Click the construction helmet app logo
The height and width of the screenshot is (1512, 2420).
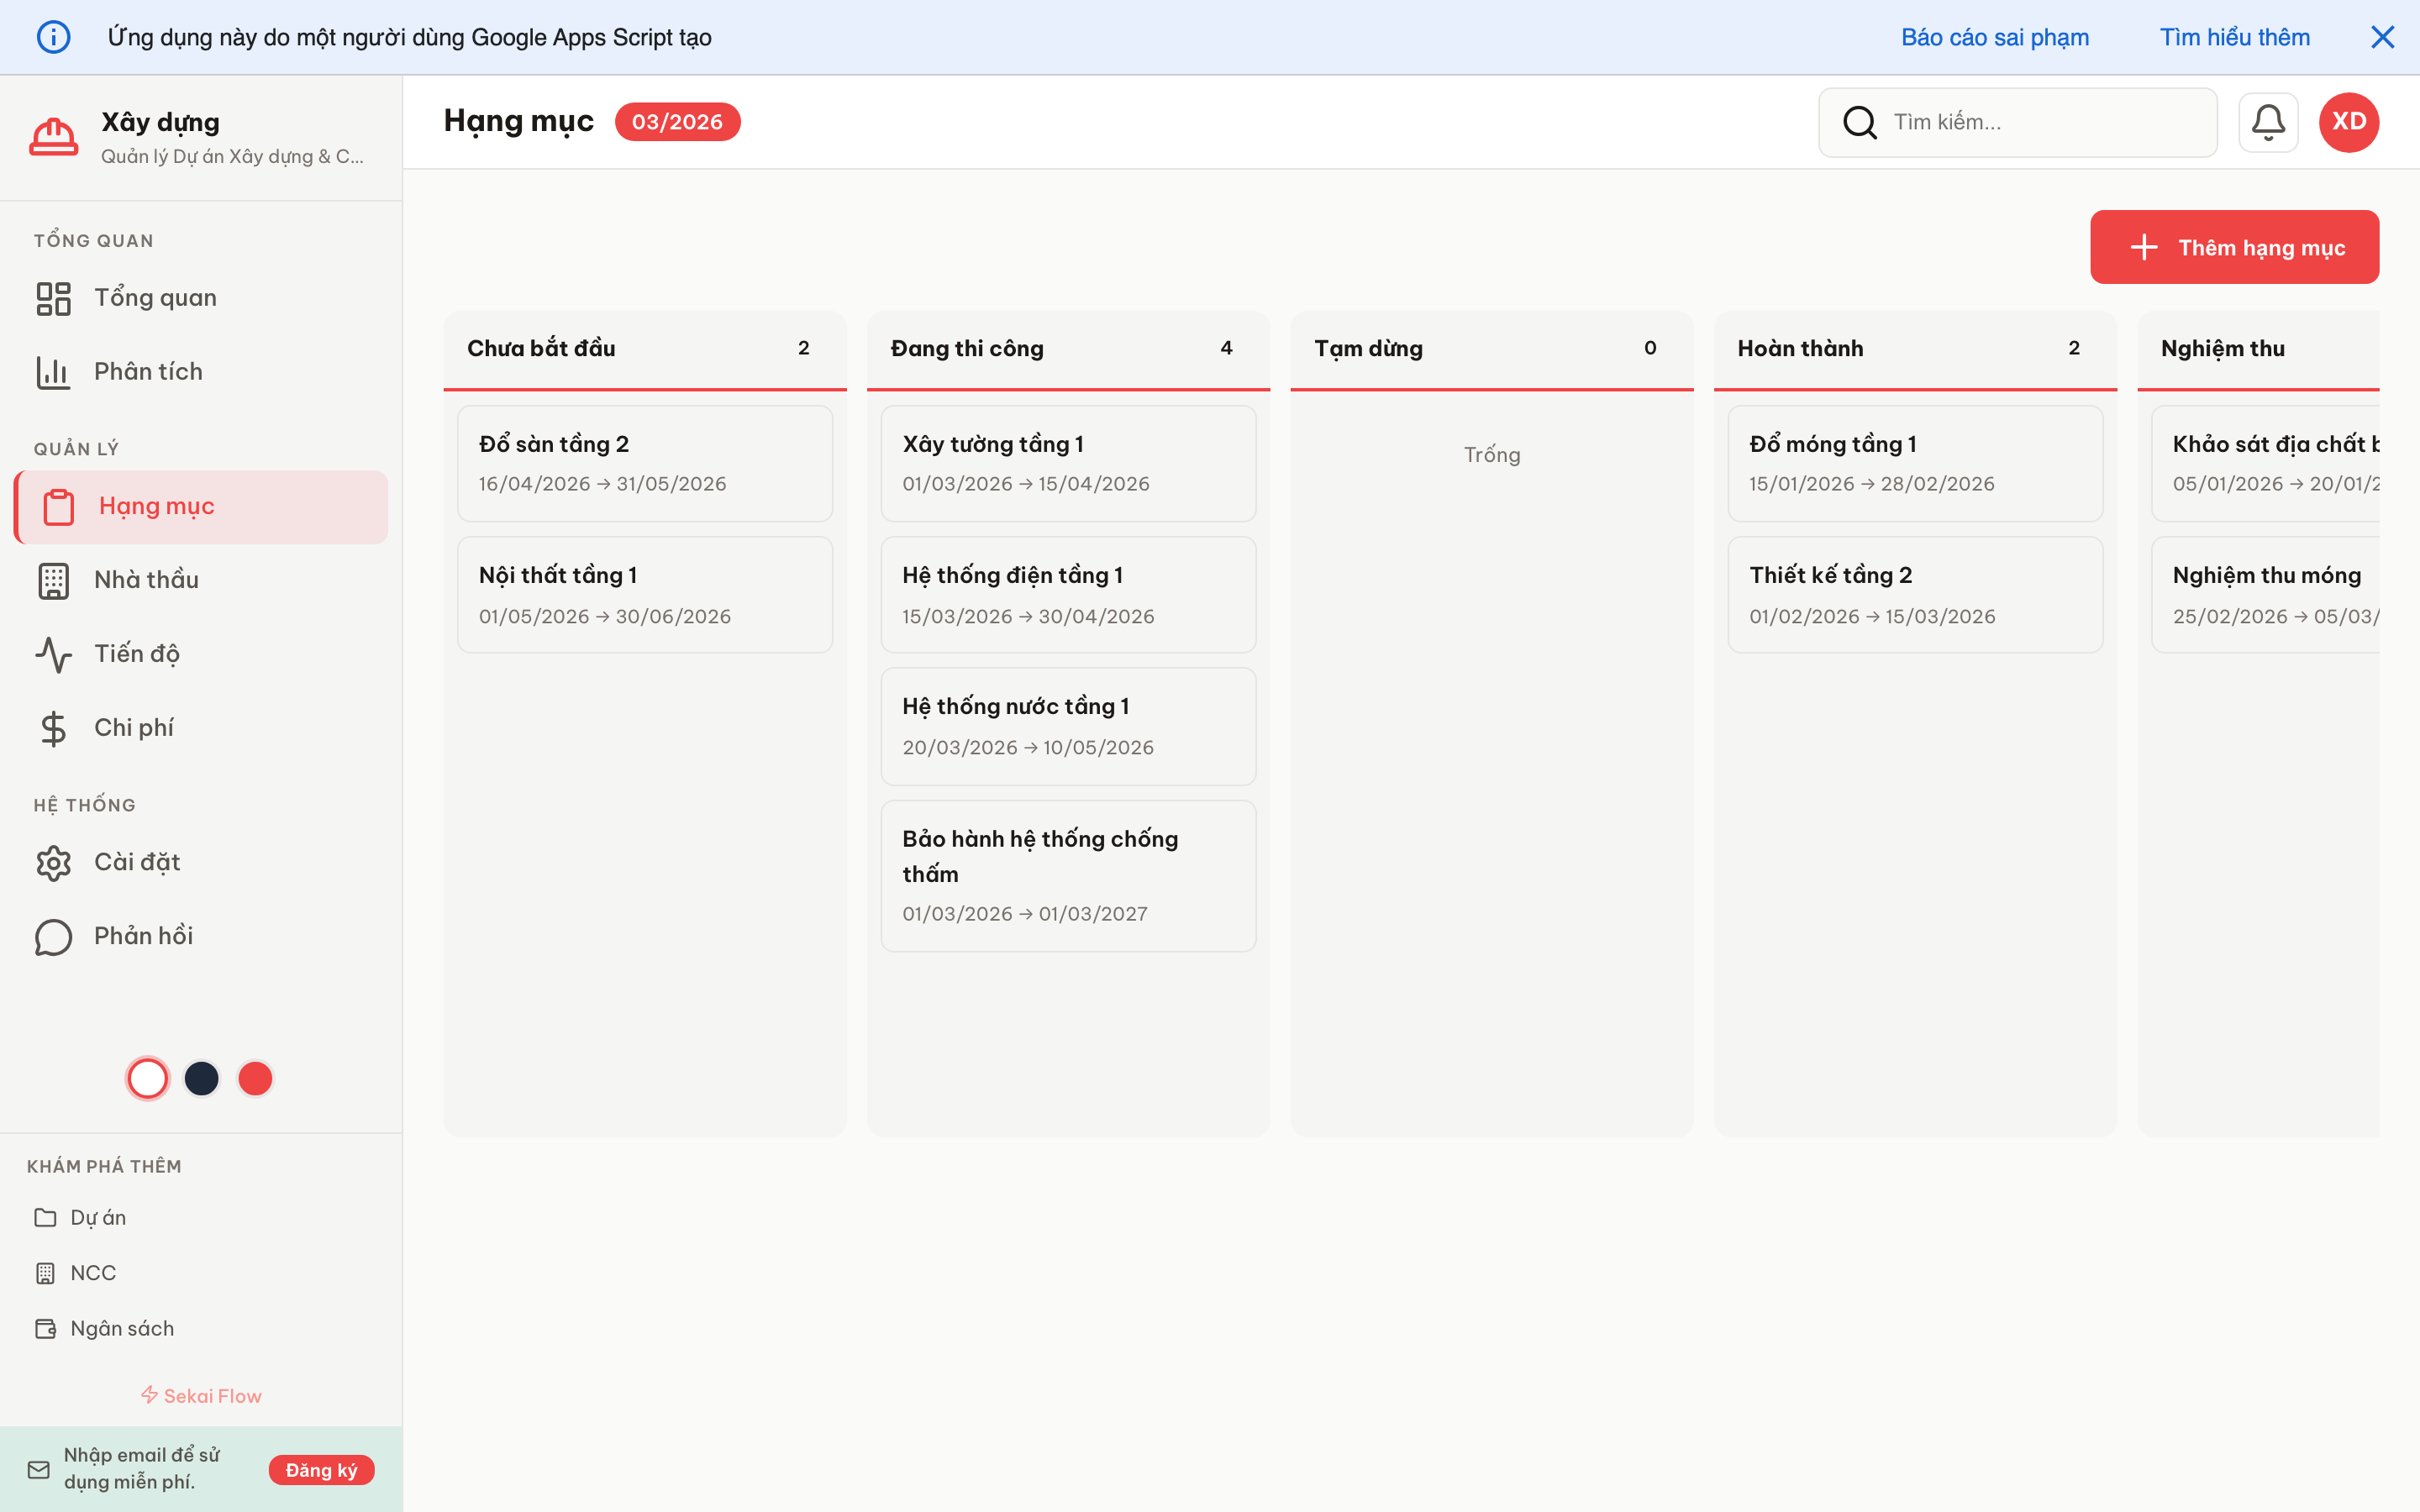click(54, 136)
